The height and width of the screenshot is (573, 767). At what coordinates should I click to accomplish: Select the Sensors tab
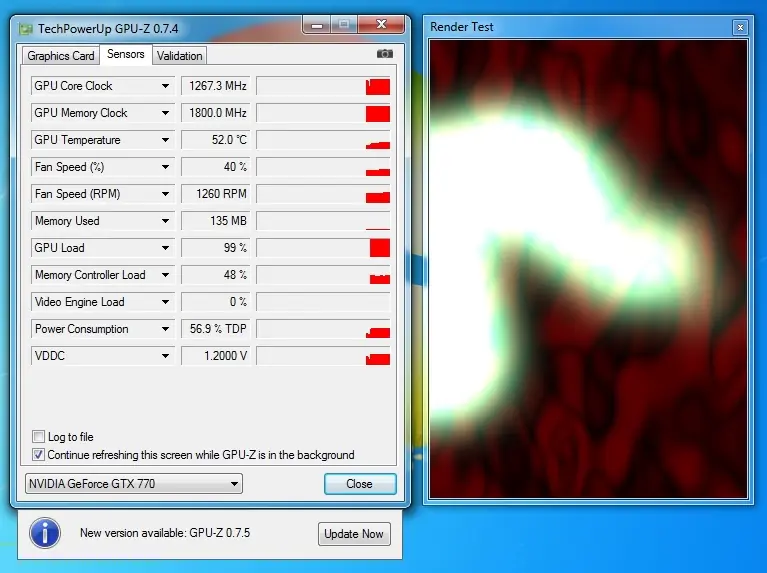126,54
